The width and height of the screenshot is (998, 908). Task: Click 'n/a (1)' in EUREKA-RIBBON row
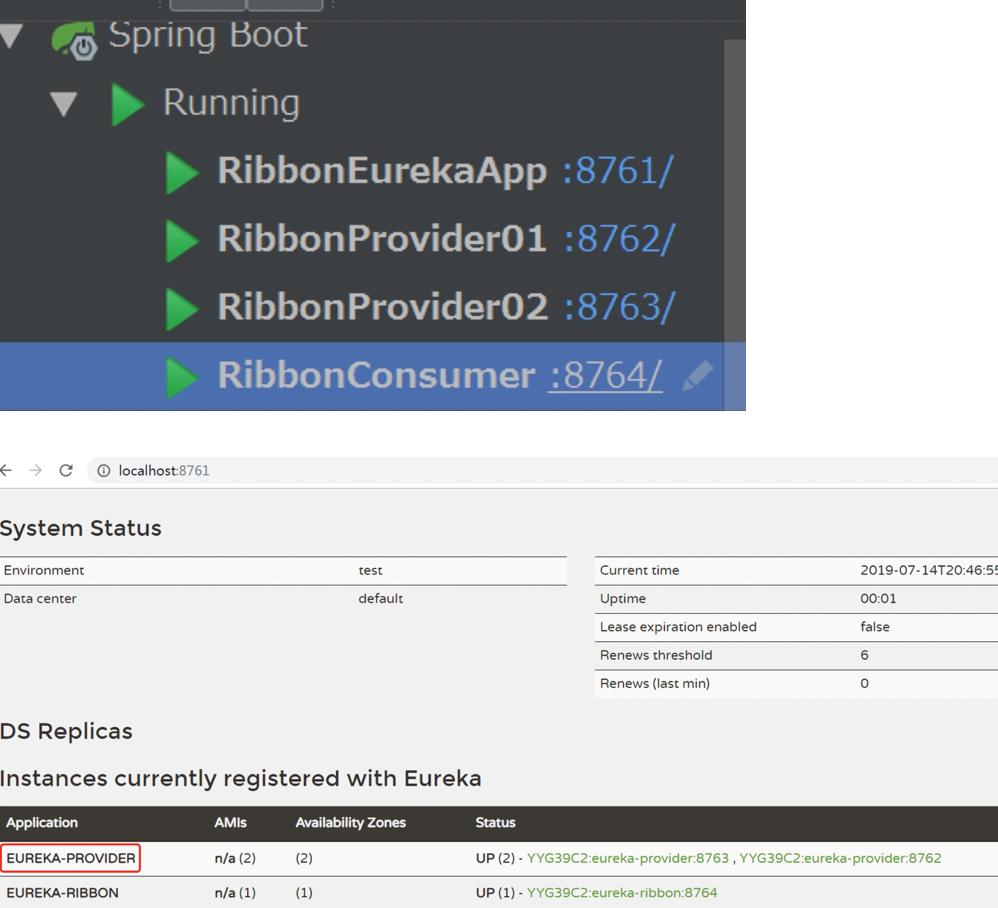coord(235,892)
